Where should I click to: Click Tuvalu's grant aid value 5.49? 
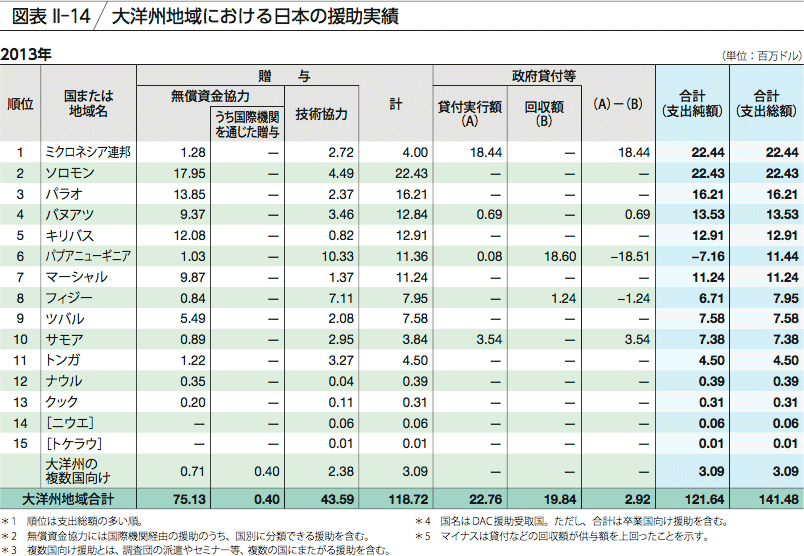pyautogui.click(x=193, y=319)
